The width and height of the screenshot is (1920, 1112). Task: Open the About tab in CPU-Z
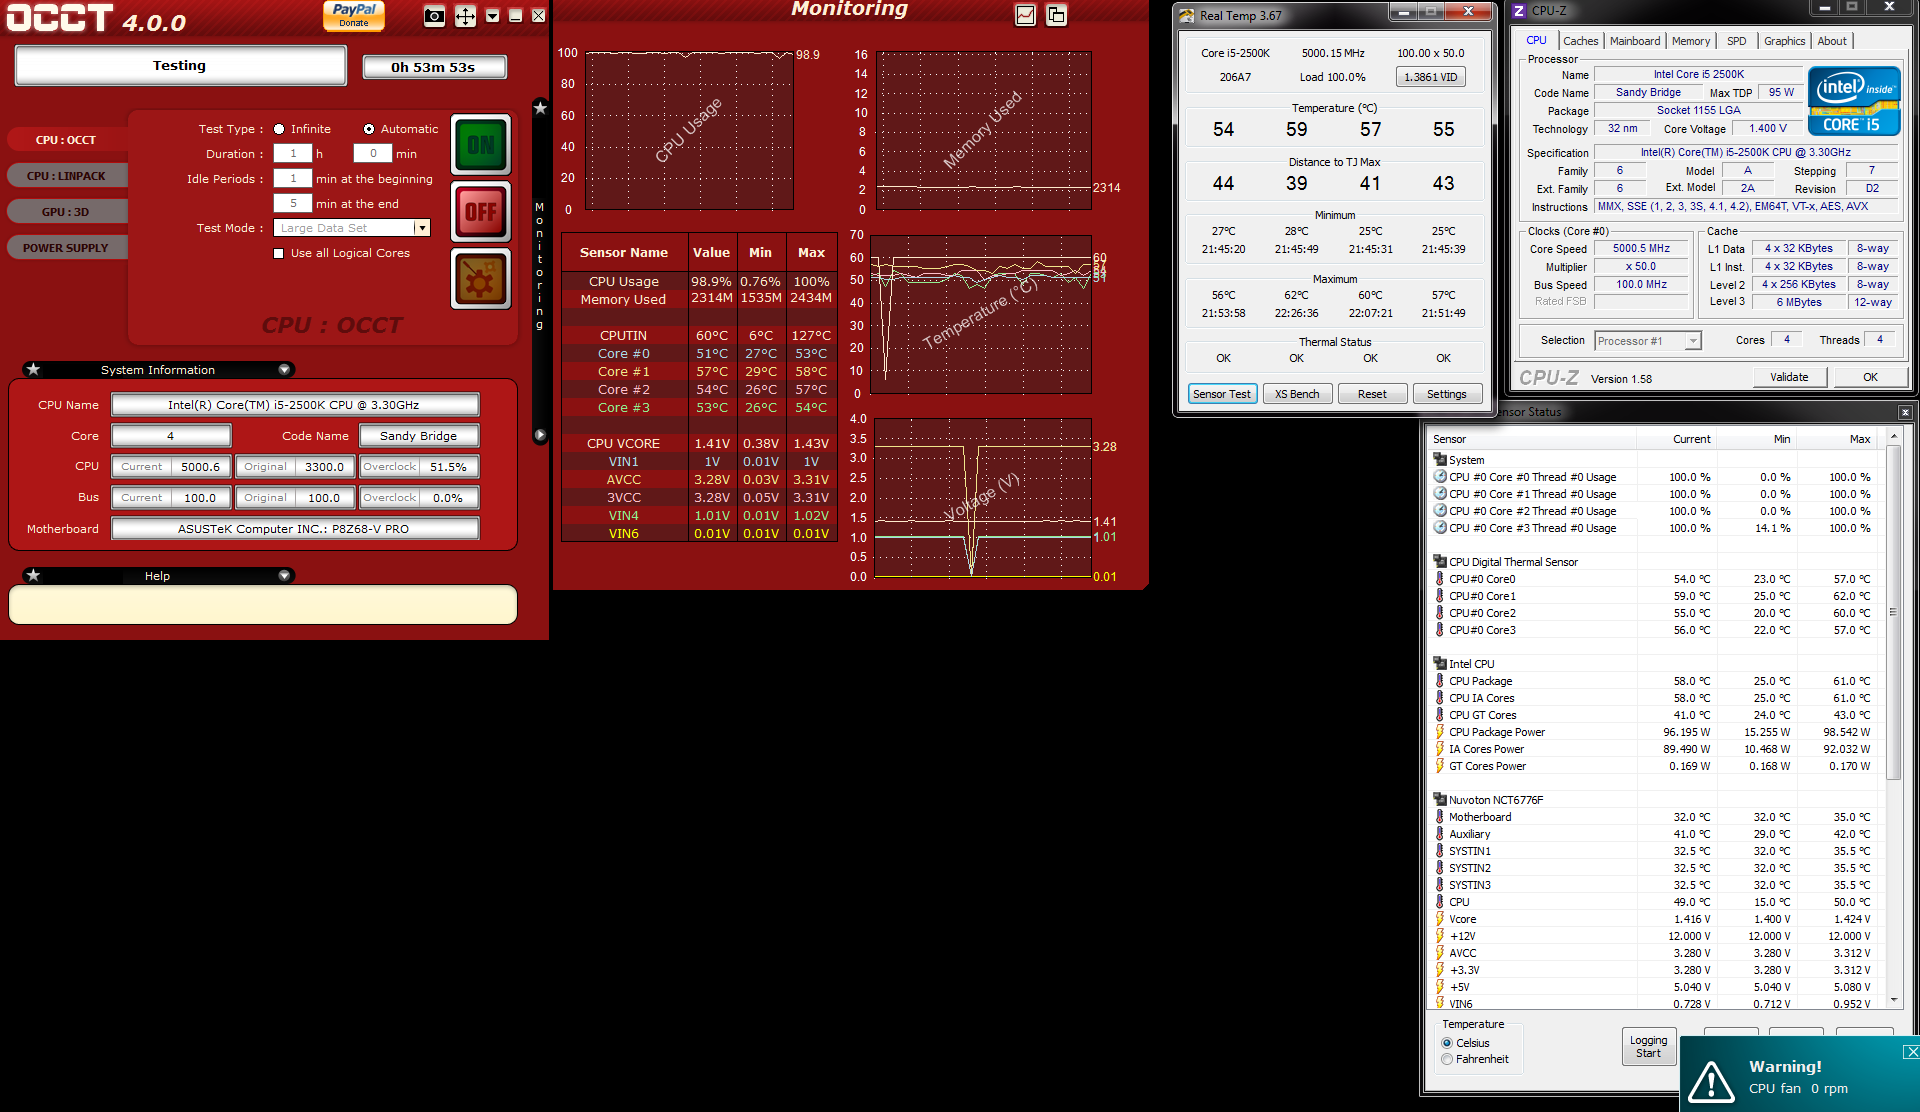(1832, 41)
